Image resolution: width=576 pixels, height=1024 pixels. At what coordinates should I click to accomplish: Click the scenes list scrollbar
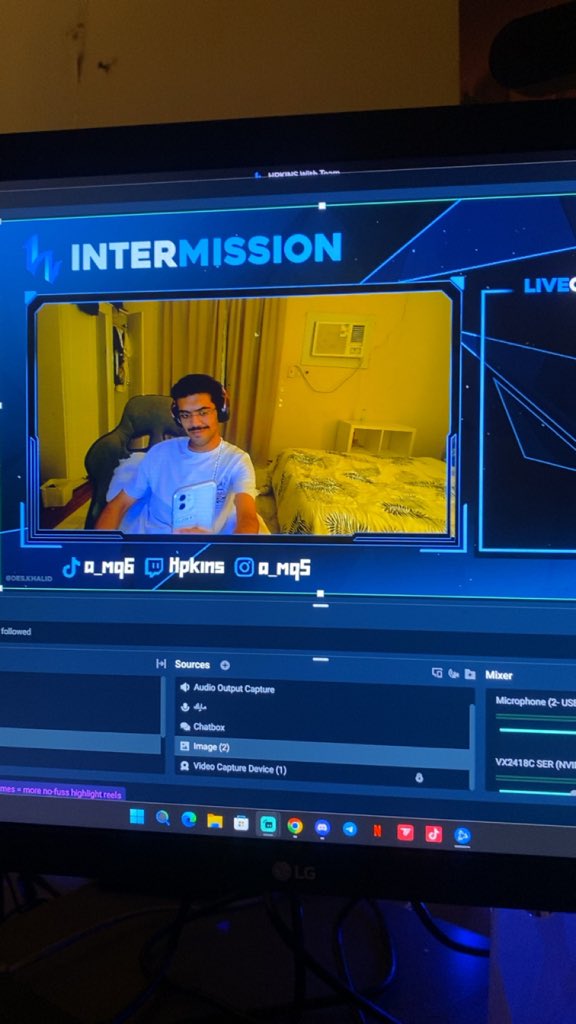coord(163,706)
